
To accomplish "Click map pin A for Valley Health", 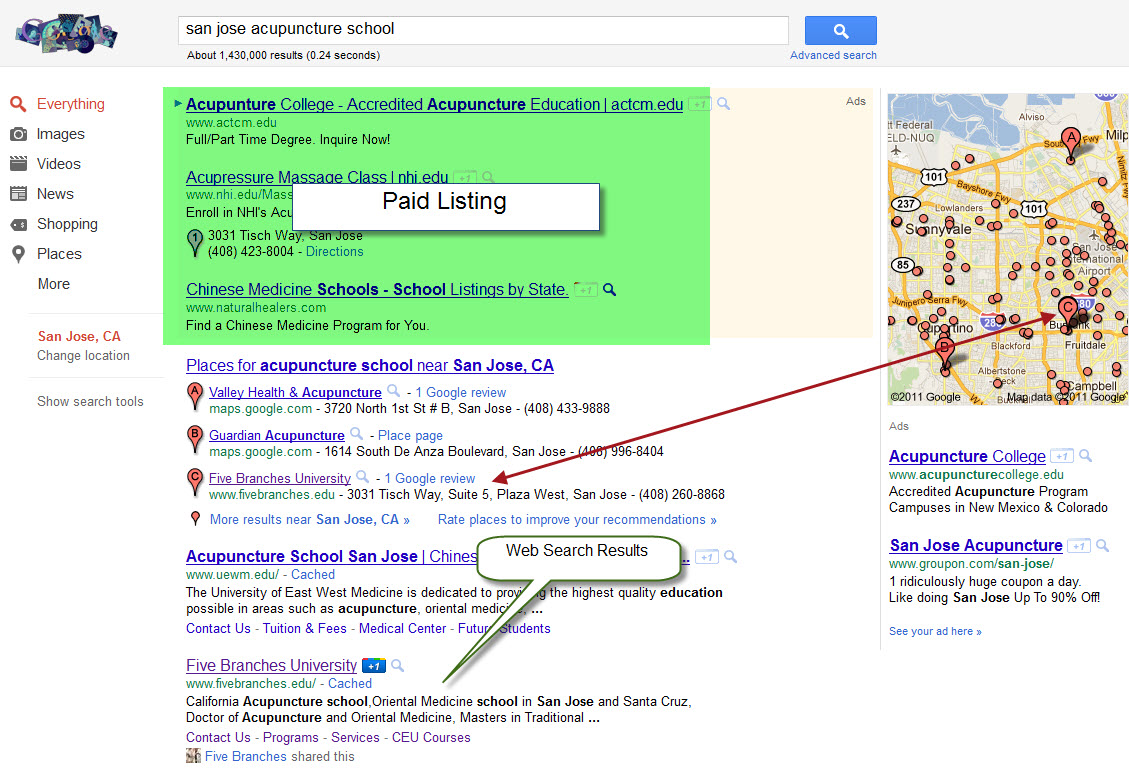I will point(194,396).
